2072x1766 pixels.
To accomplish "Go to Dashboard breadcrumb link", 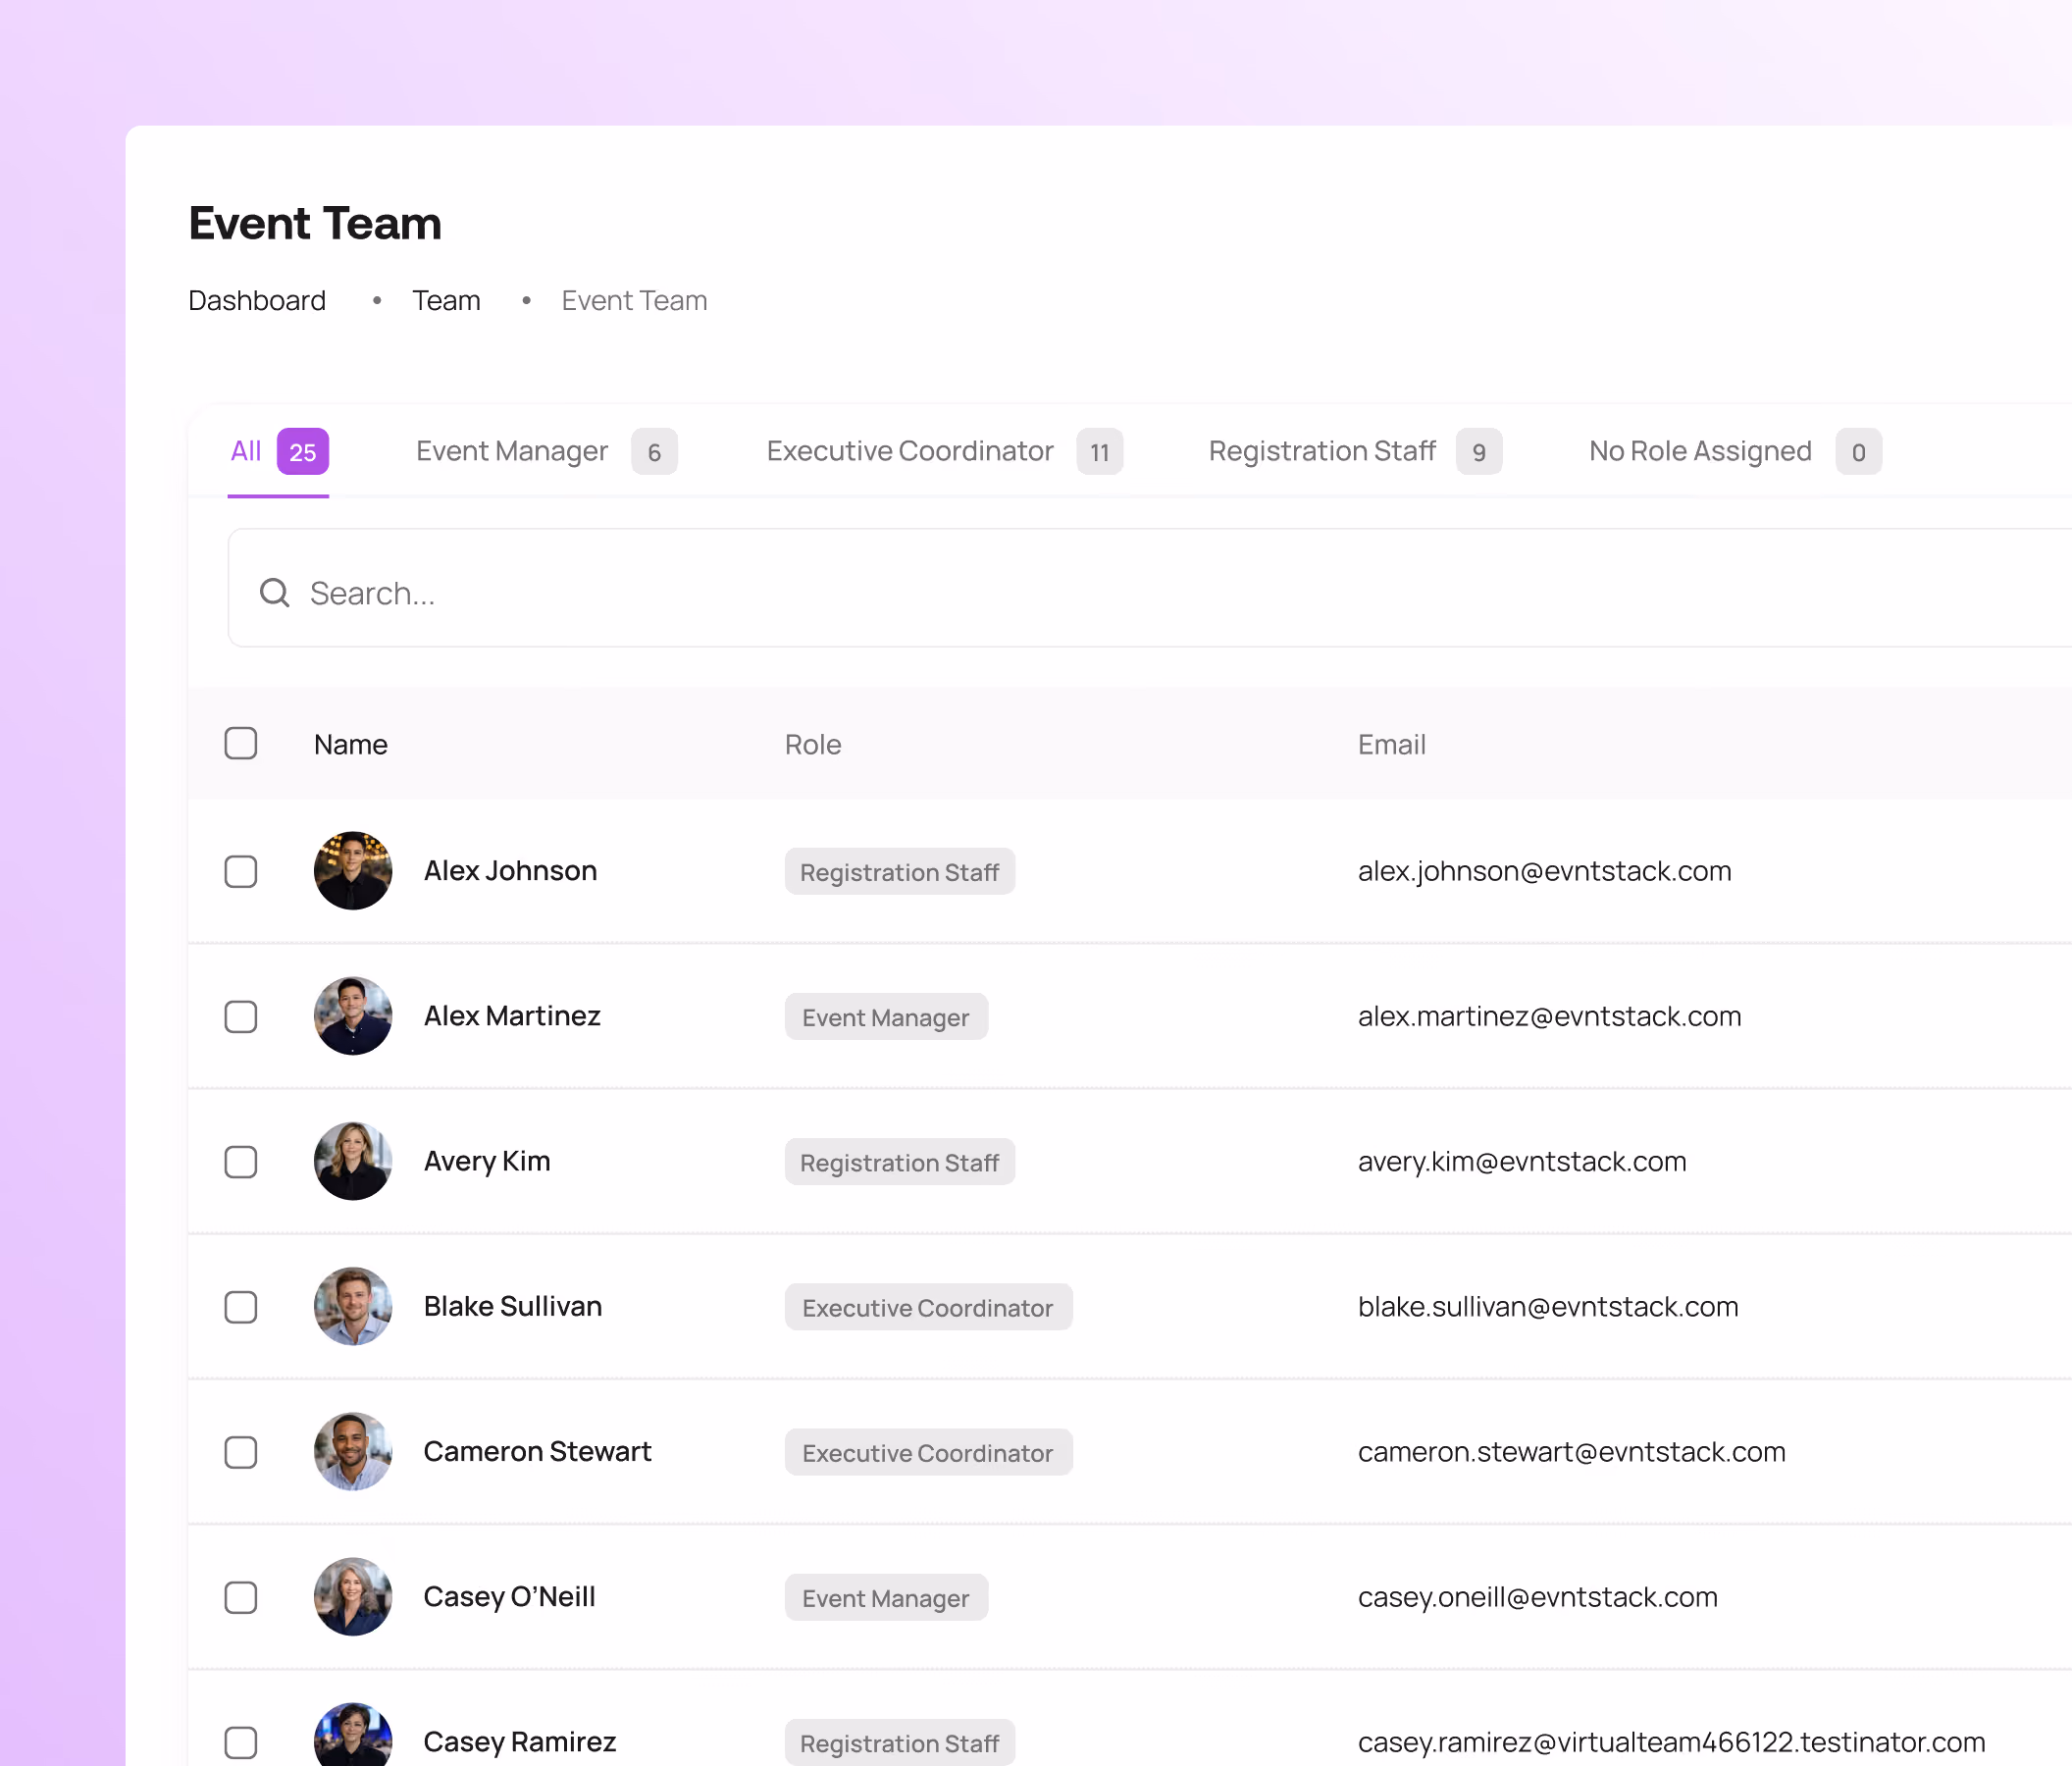I will (257, 301).
